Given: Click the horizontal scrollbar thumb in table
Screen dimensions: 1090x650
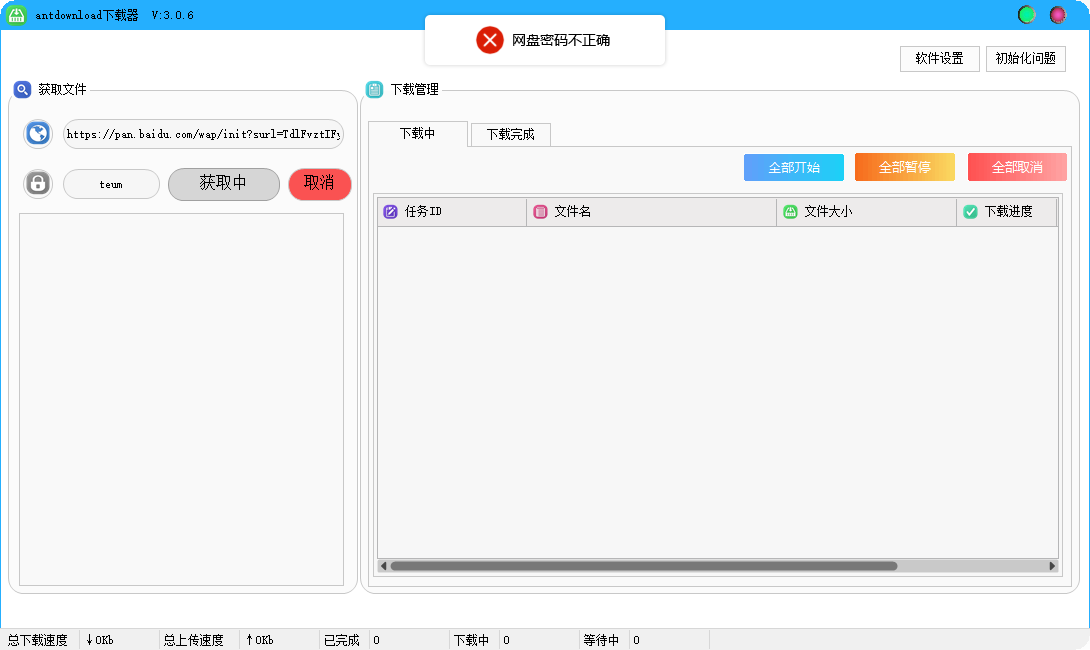Looking at the screenshot, I should pos(644,566).
